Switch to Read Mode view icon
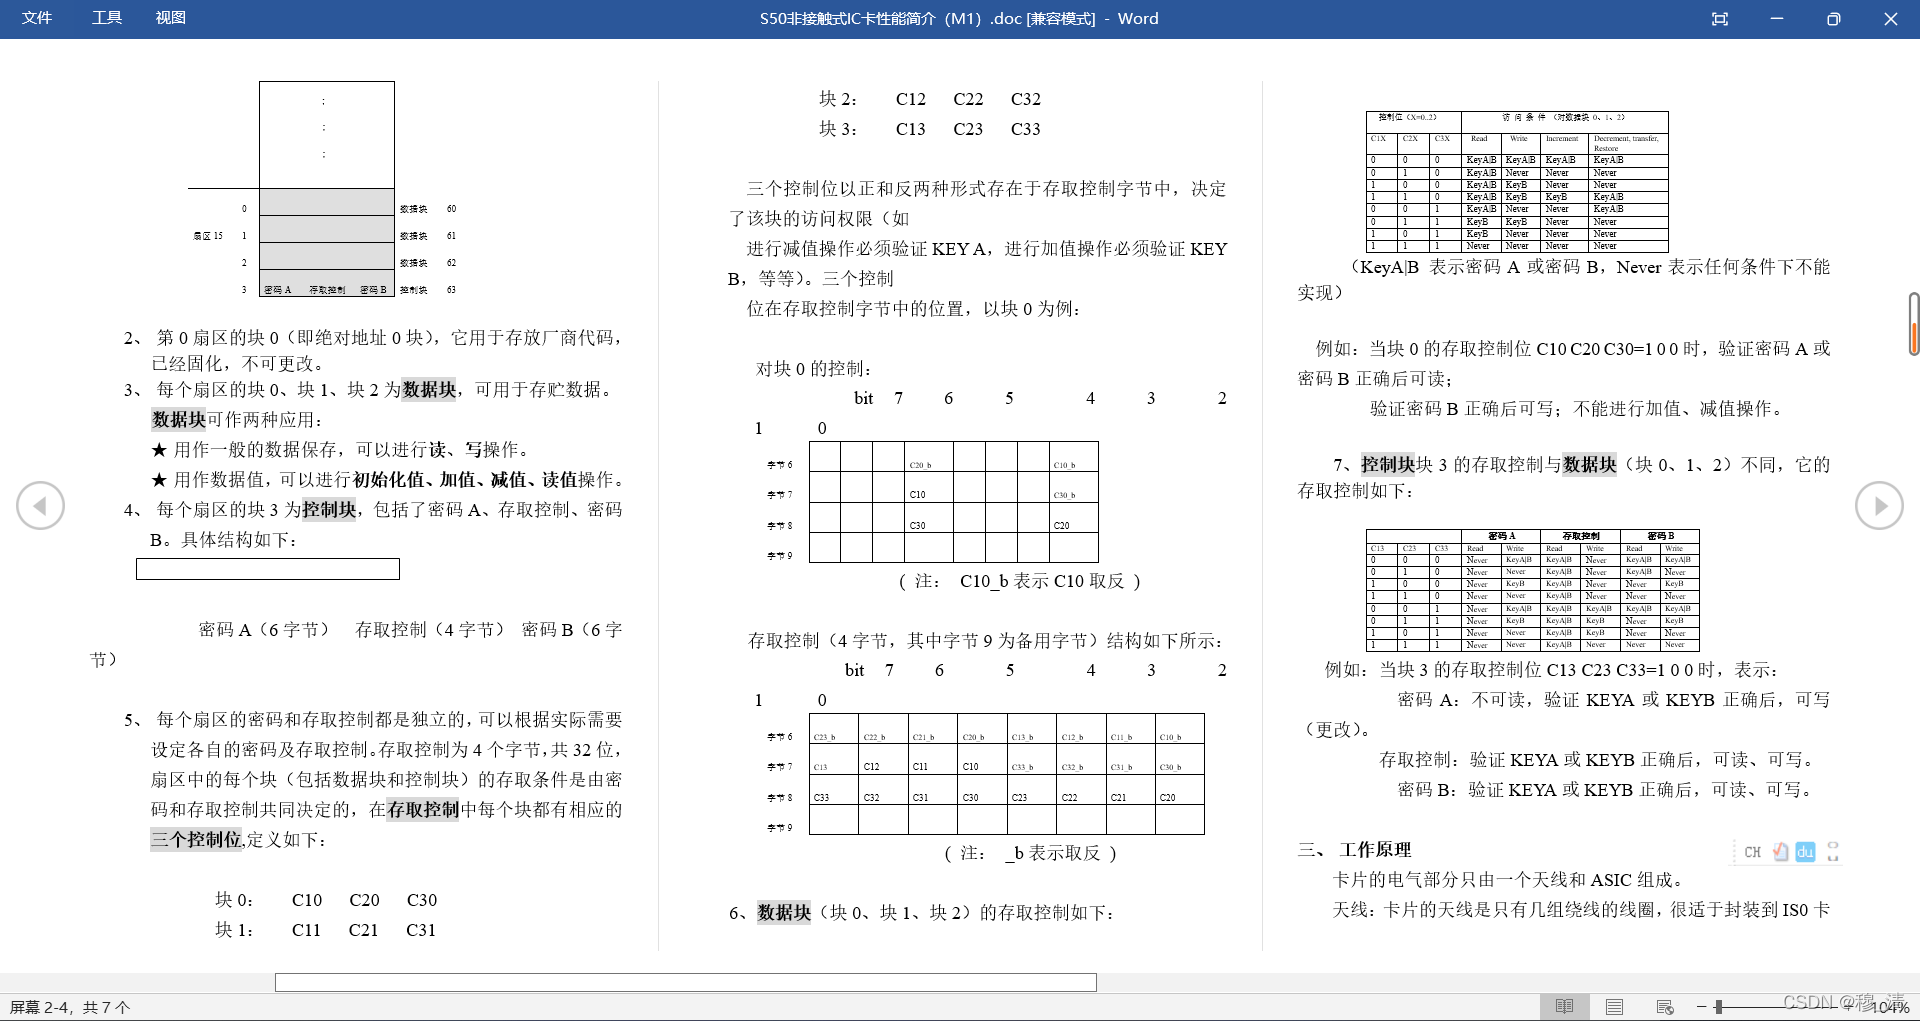The width and height of the screenshot is (1920, 1021). click(x=1564, y=1007)
